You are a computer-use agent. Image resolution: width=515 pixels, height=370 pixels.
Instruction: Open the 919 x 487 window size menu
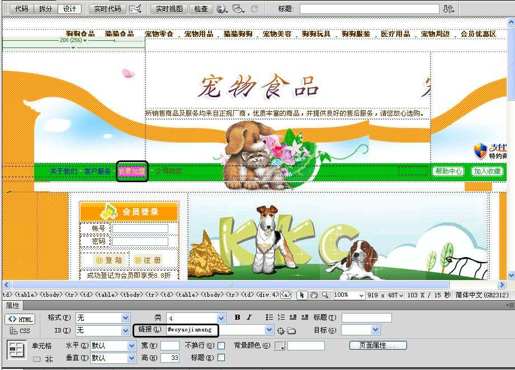(x=385, y=295)
